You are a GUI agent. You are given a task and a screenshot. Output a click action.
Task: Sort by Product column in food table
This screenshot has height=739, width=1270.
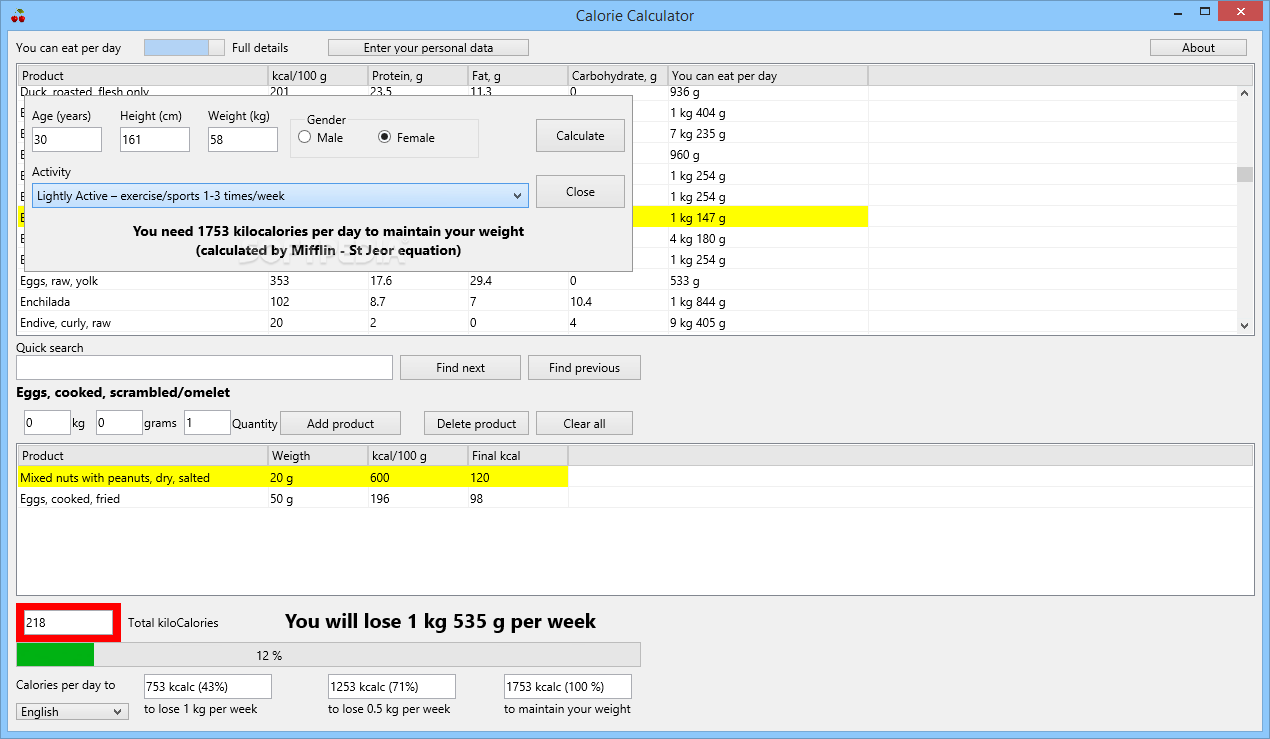(143, 75)
